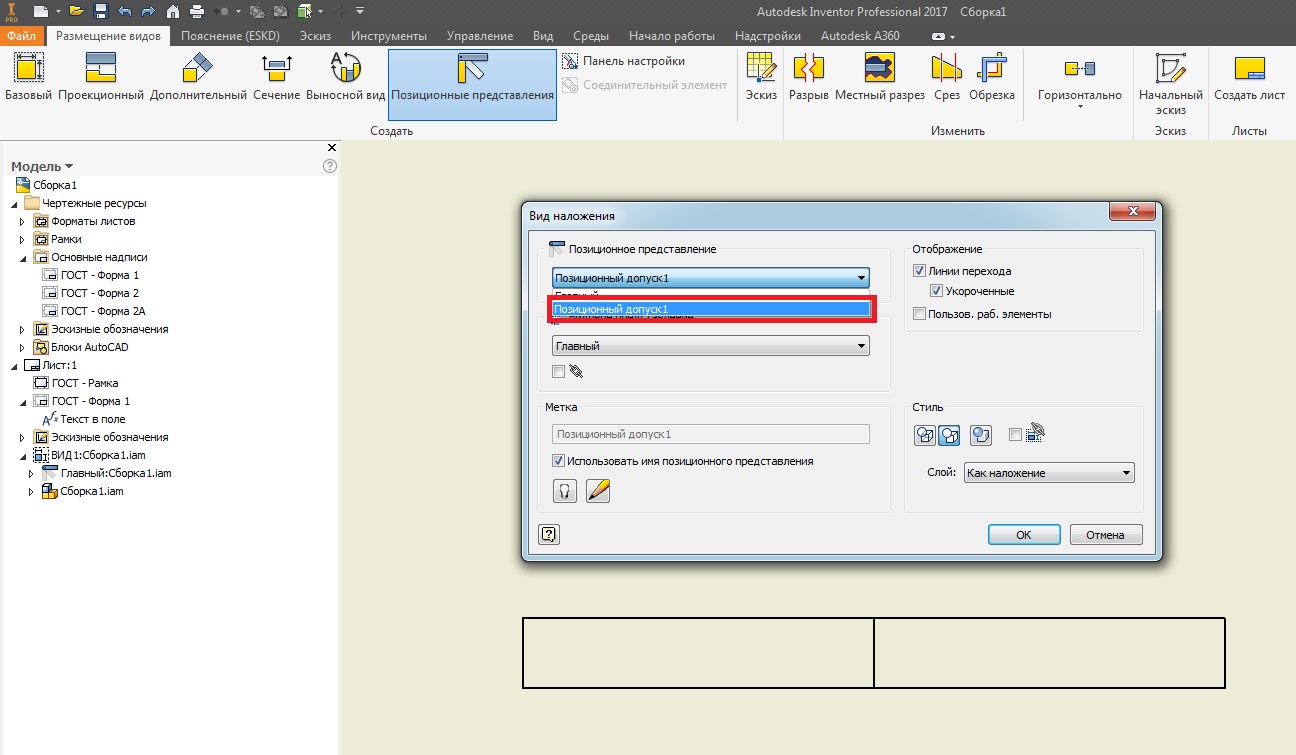Screen dimensions: 1296x755
Task: Toggle the checkbox in the Стиль group
Action: coord(1016,434)
